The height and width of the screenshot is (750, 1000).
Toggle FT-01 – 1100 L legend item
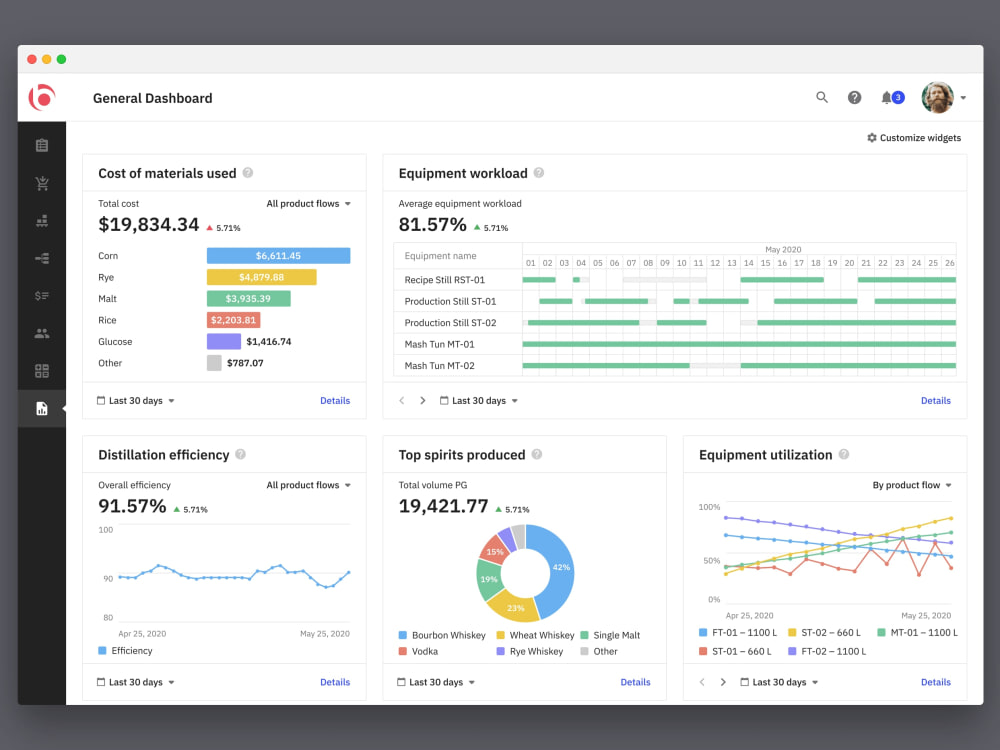coord(738,633)
